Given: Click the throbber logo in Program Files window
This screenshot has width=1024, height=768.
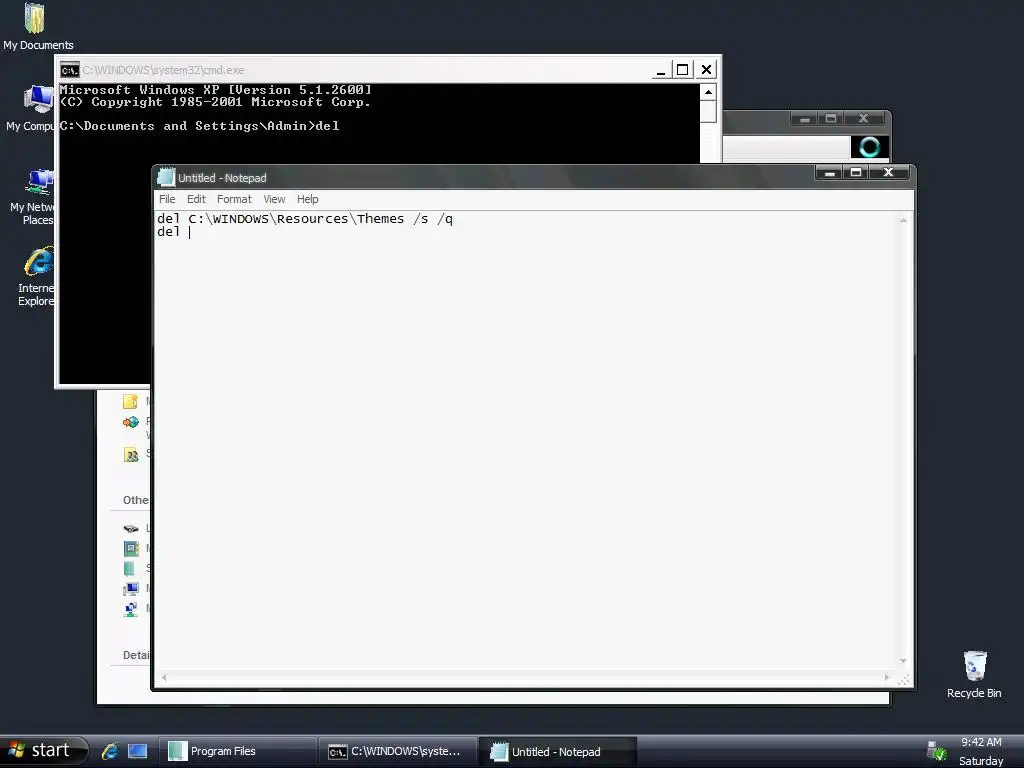Looking at the screenshot, I should (869, 147).
